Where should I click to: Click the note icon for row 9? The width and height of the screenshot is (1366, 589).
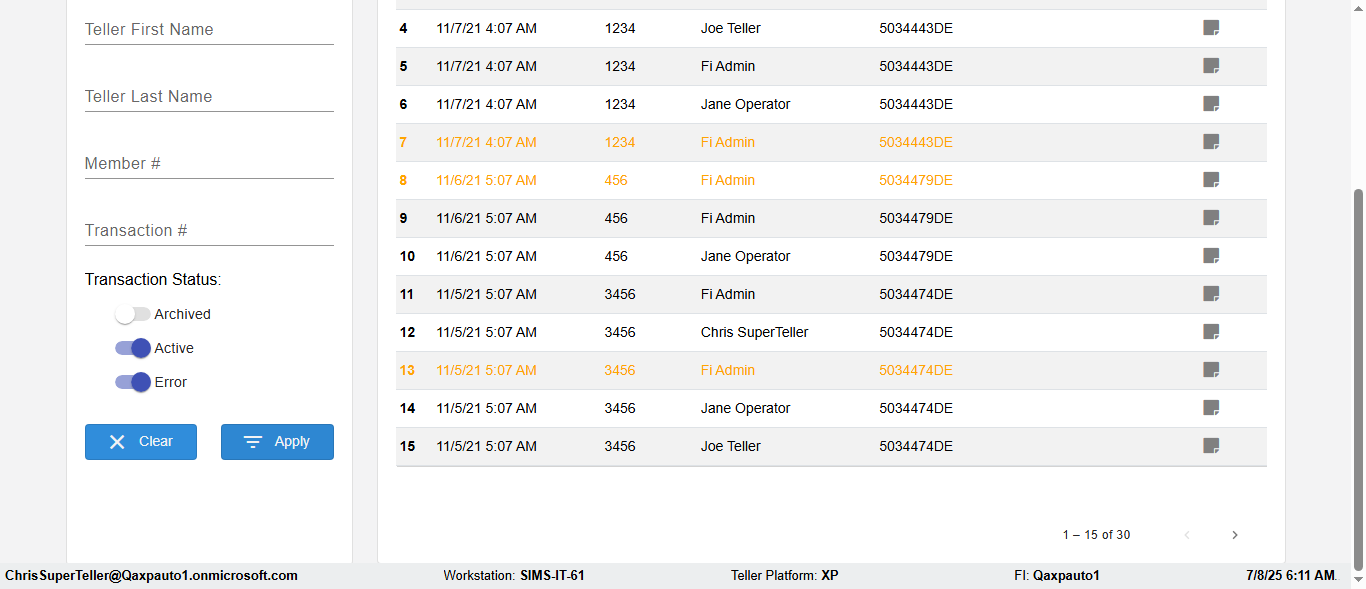tap(1211, 218)
